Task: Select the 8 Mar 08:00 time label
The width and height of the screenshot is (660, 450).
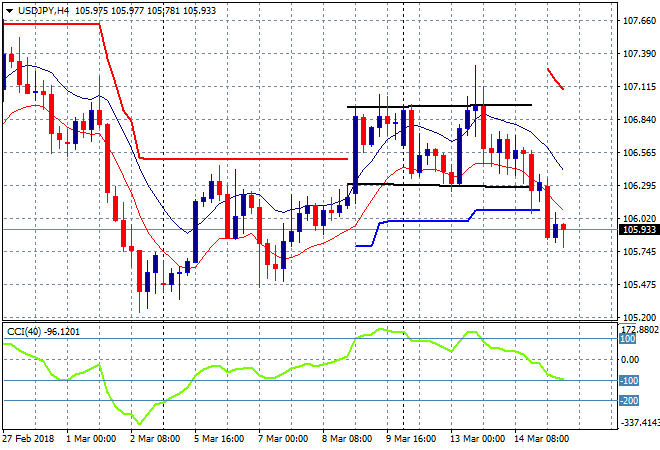Action: (347, 438)
